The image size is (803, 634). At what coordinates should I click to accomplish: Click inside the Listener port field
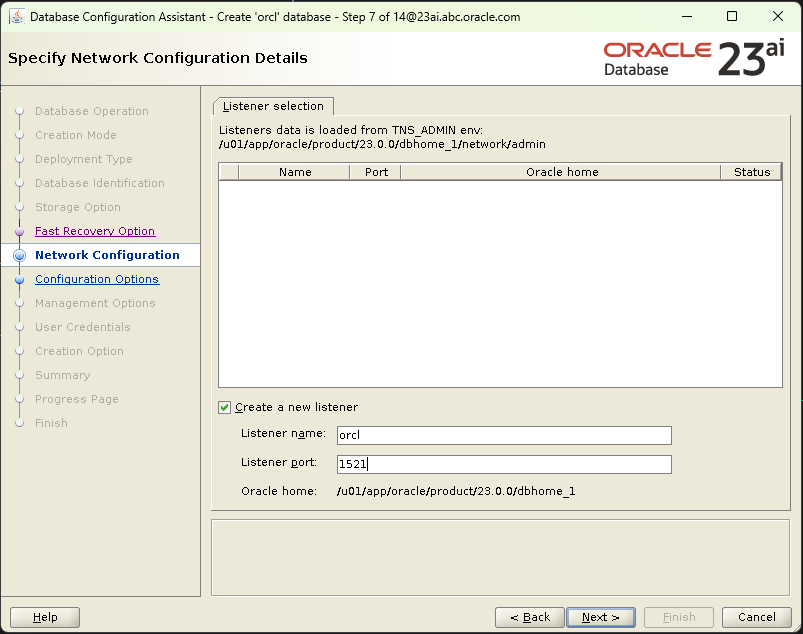tap(503, 464)
